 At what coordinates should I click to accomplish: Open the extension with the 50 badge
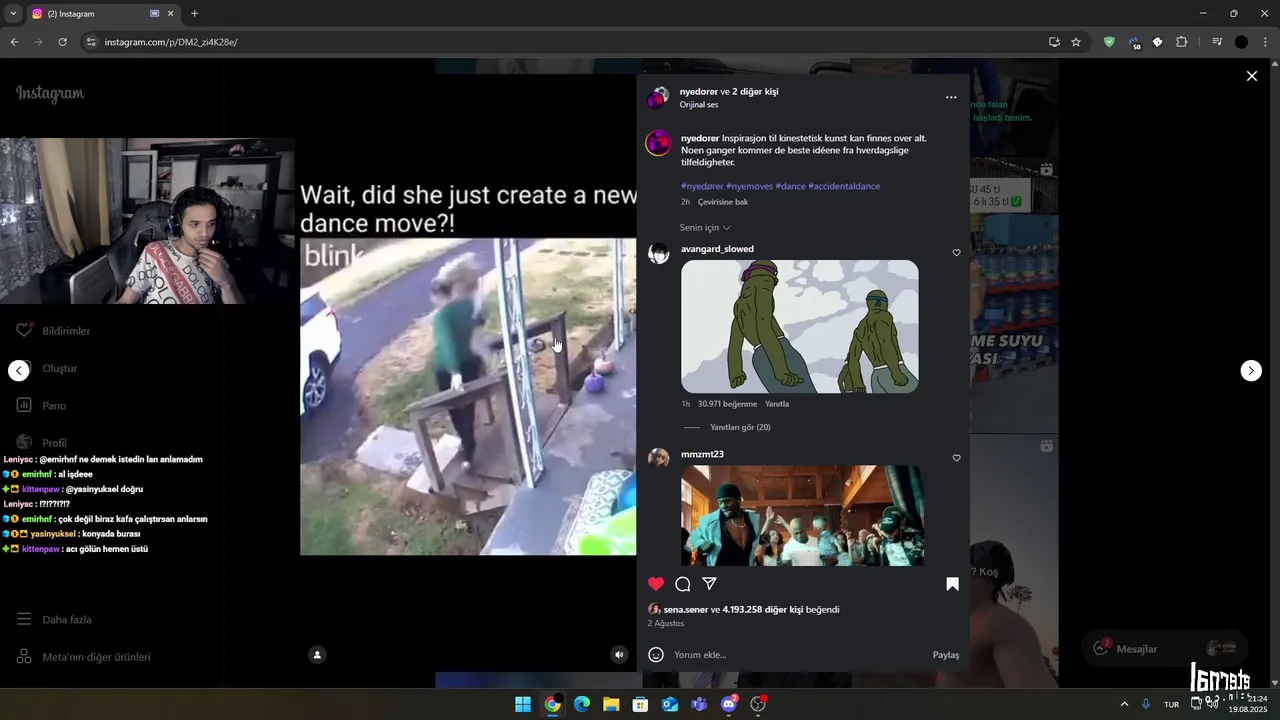1134,42
